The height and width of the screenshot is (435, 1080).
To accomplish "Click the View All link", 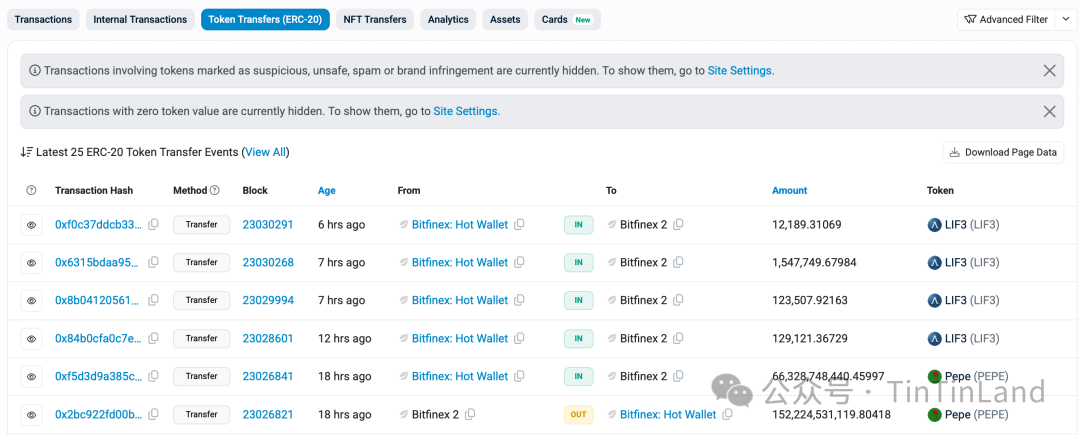I will click(266, 152).
